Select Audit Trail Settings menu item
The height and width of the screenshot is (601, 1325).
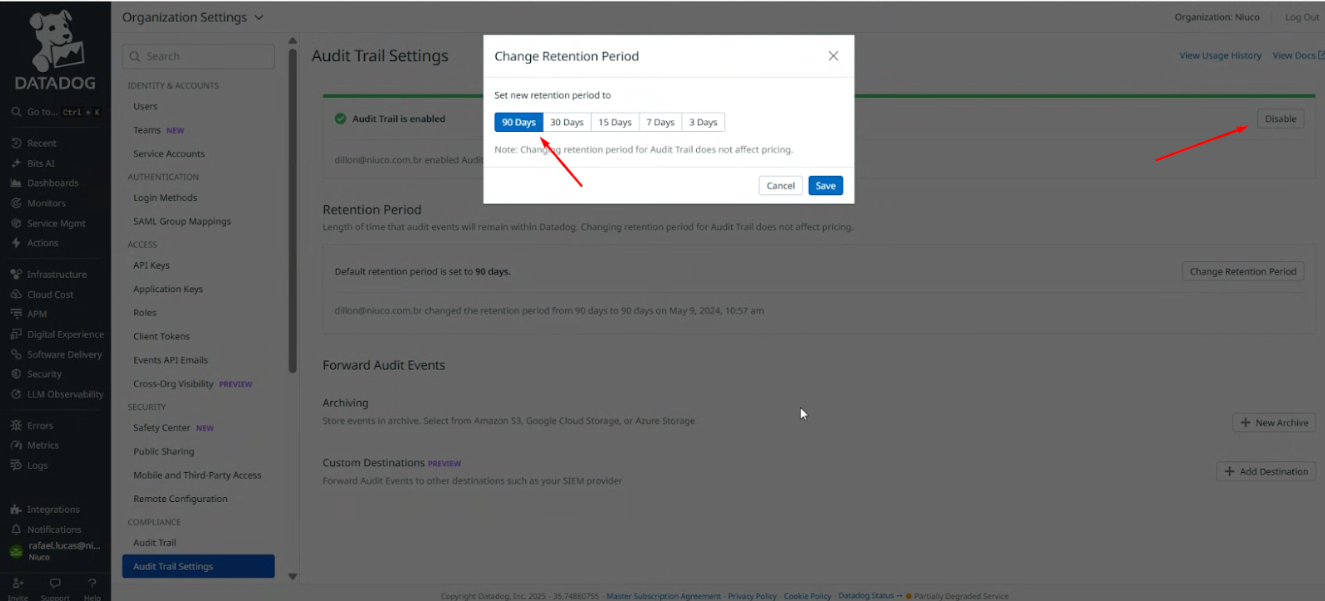pyautogui.click(x=198, y=566)
